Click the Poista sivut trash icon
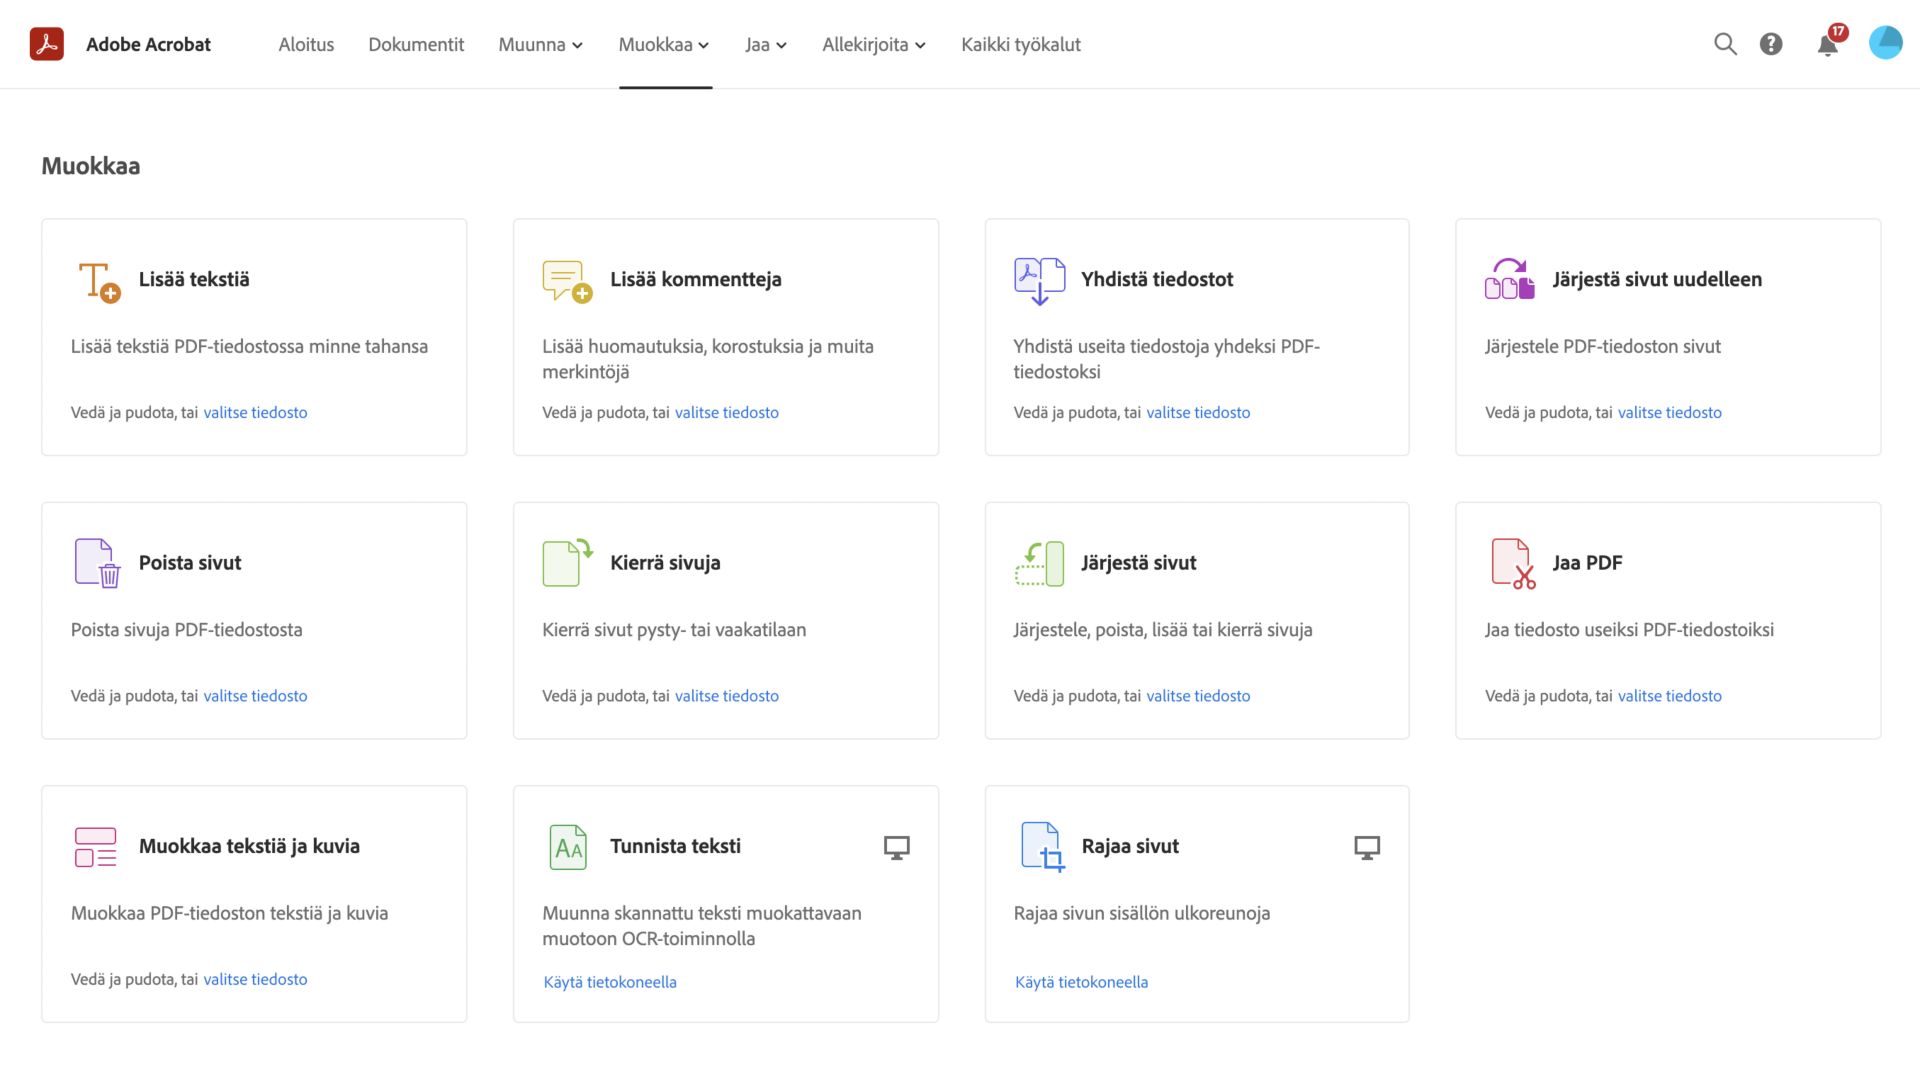 pos(97,563)
